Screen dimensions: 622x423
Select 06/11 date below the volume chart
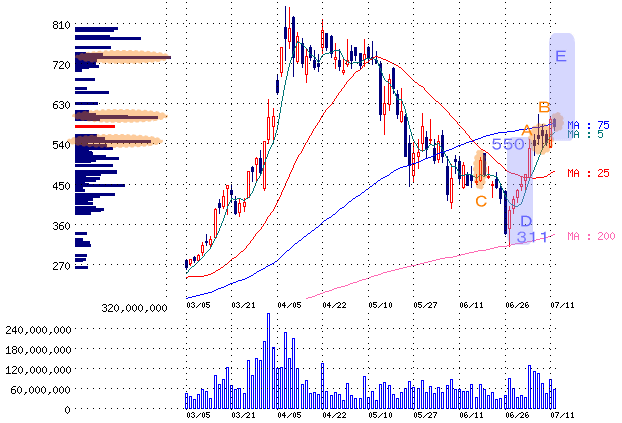point(471,415)
